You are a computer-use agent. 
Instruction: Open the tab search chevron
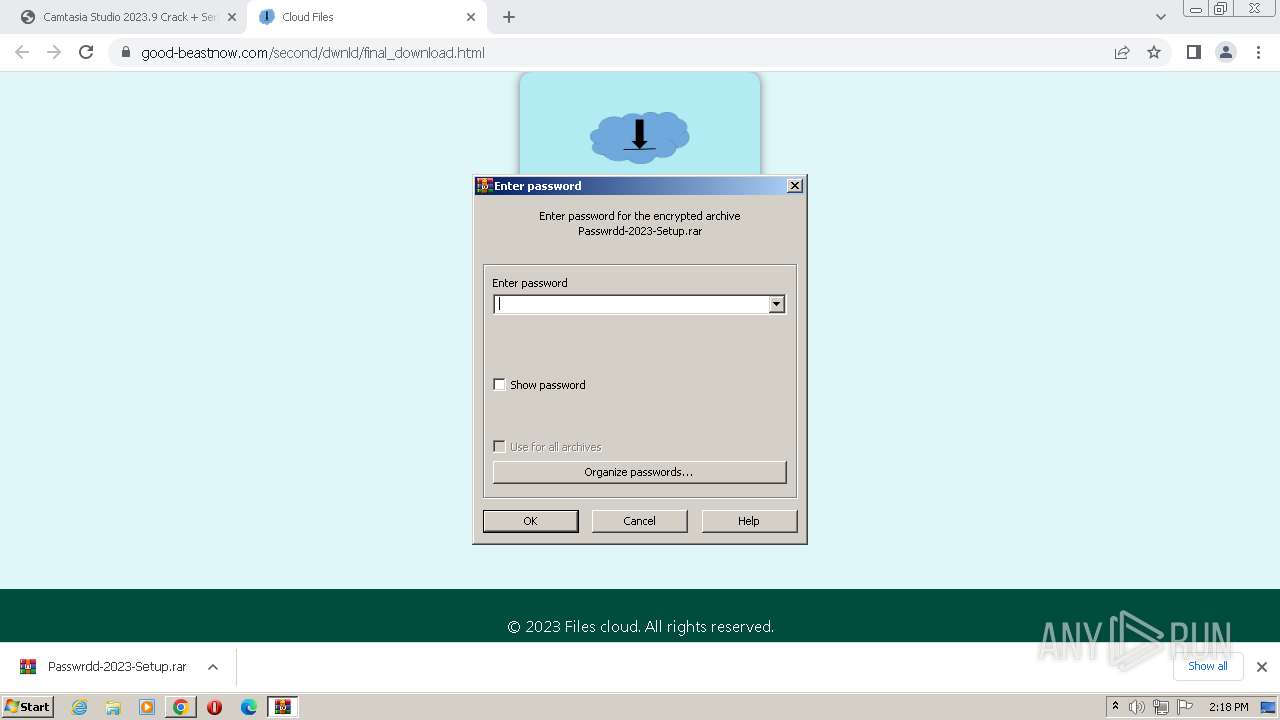(x=1160, y=17)
